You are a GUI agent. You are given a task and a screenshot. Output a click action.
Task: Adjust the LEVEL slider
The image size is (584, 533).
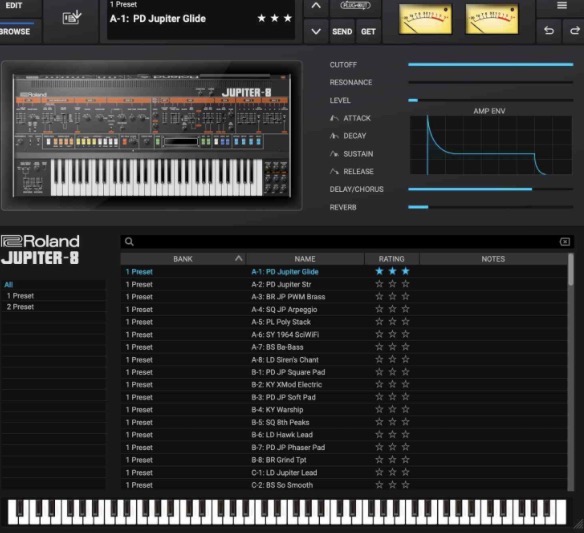(491, 100)
